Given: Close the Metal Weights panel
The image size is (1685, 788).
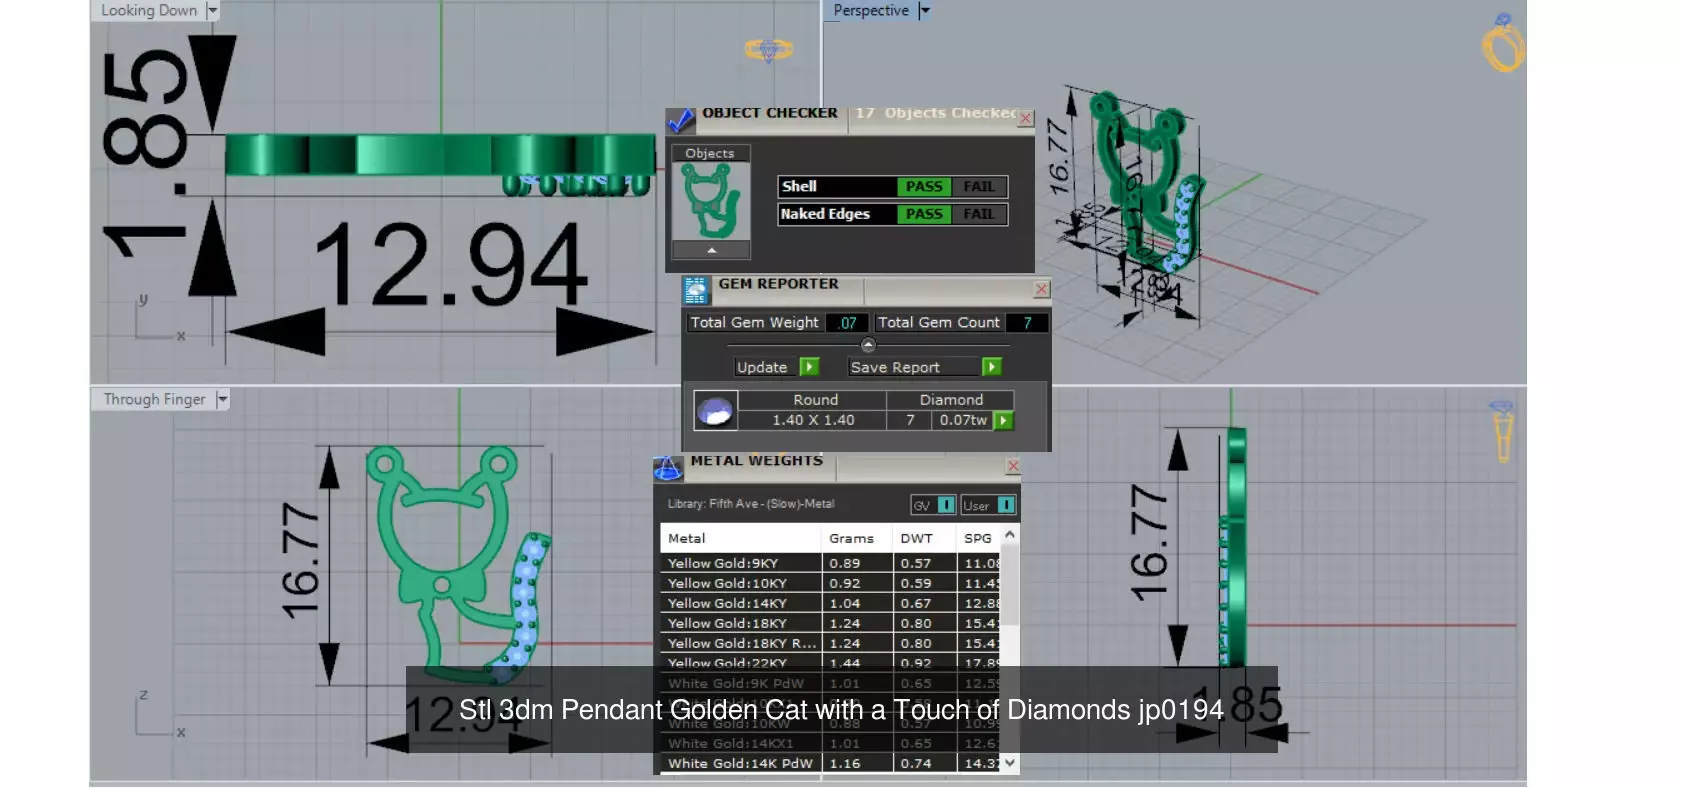Looking at the screenshot, I should (1013, 466).
